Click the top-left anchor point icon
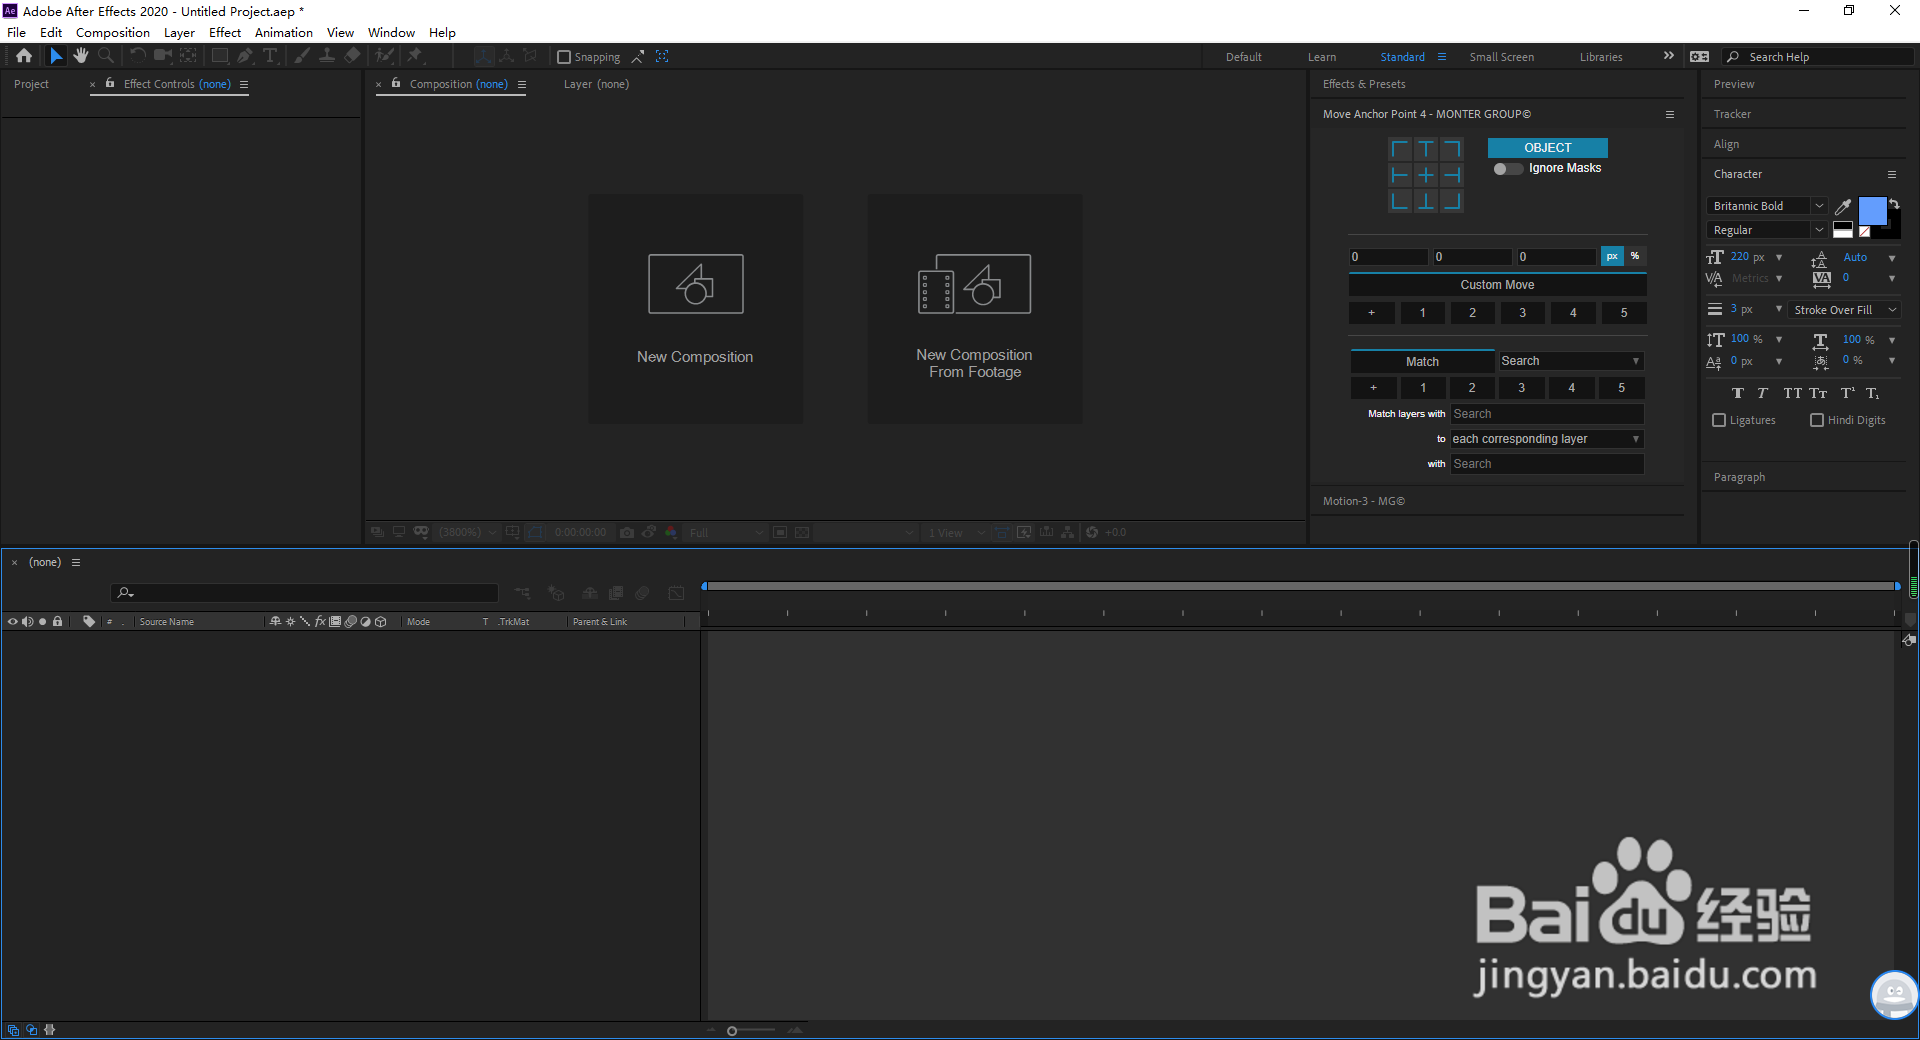Viewport: 1920px width, 1040px height. (x=1400, y=150)
